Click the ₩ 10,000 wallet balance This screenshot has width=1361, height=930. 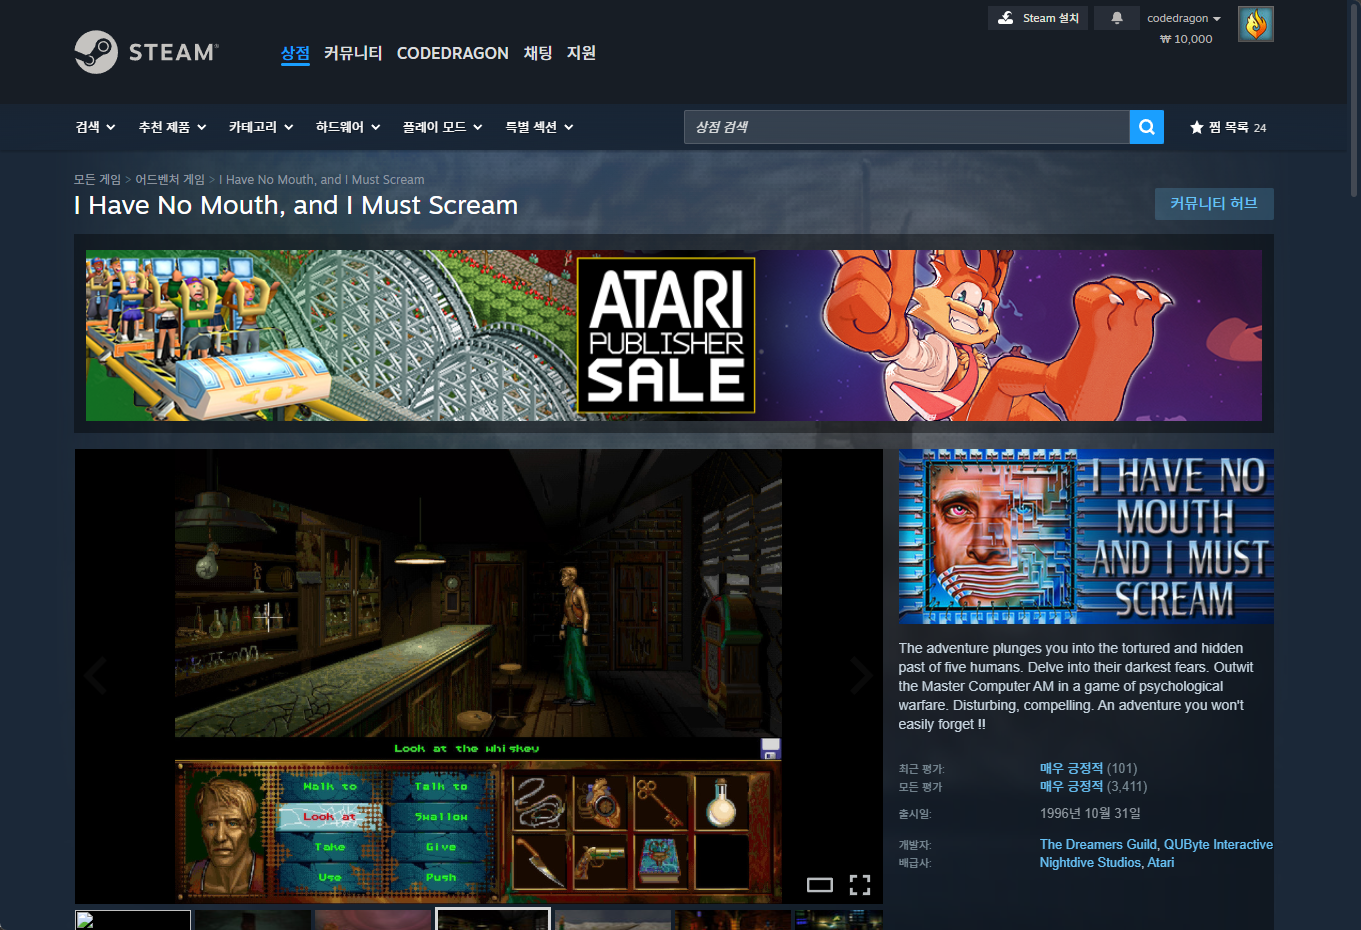click(1186, 39)
